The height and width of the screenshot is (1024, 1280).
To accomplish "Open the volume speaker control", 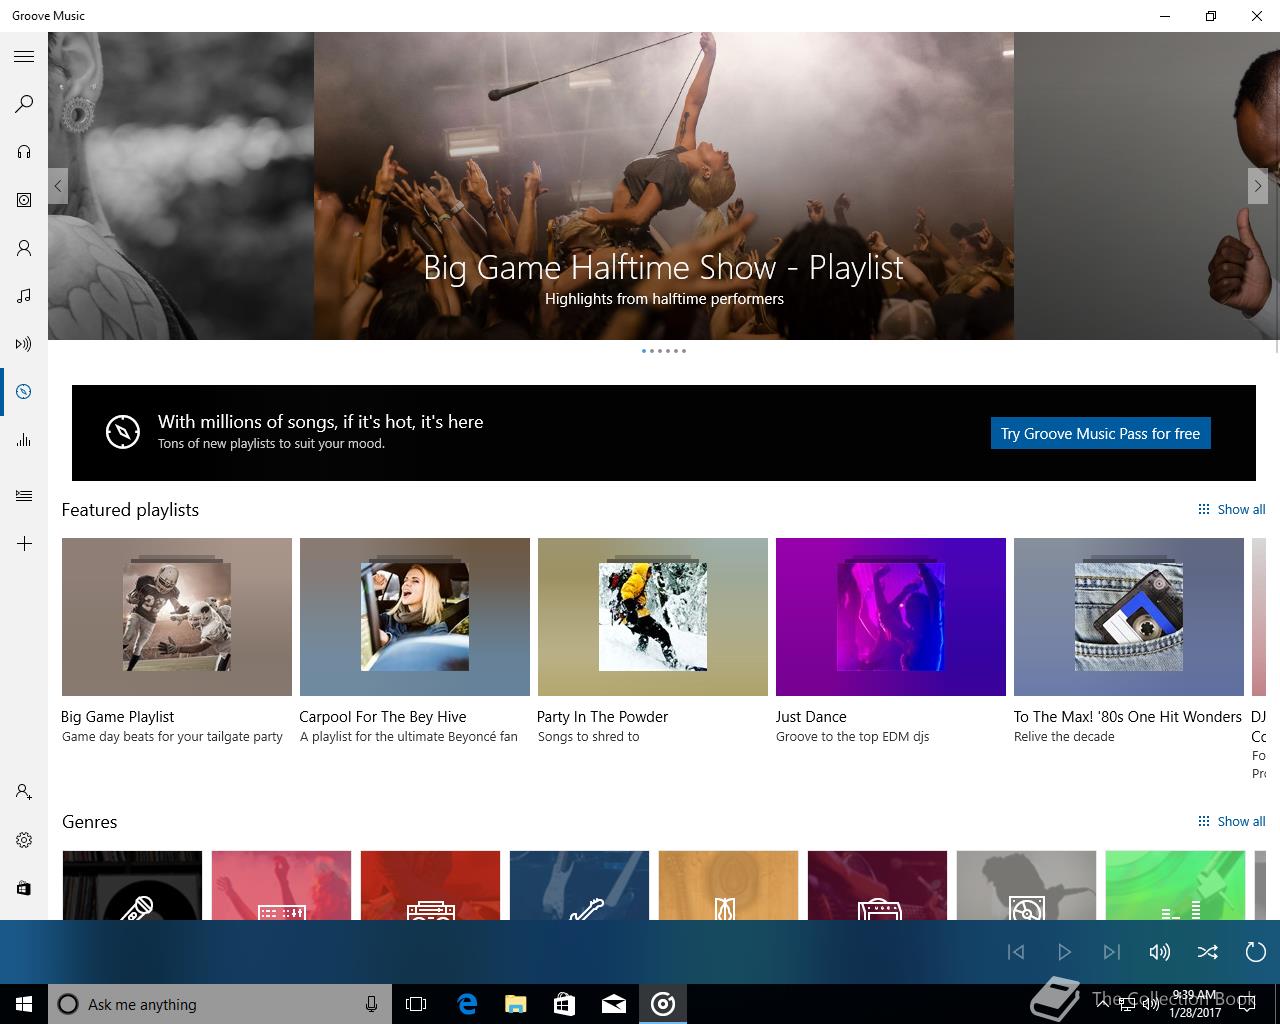I will (x=1160, y=952).
